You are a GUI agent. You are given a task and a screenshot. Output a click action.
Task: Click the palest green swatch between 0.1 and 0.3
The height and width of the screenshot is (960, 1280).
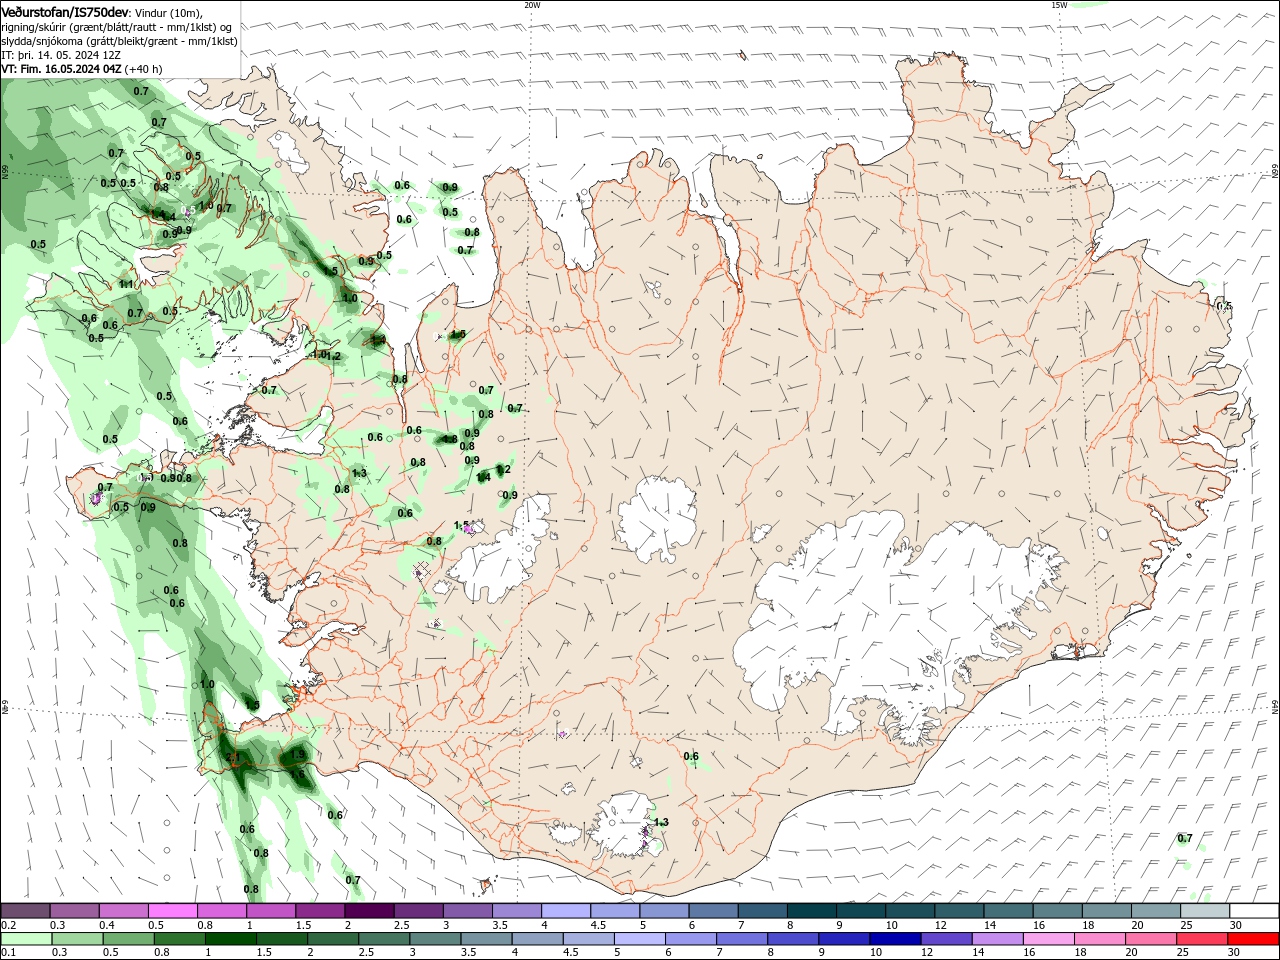pos(26,939)
